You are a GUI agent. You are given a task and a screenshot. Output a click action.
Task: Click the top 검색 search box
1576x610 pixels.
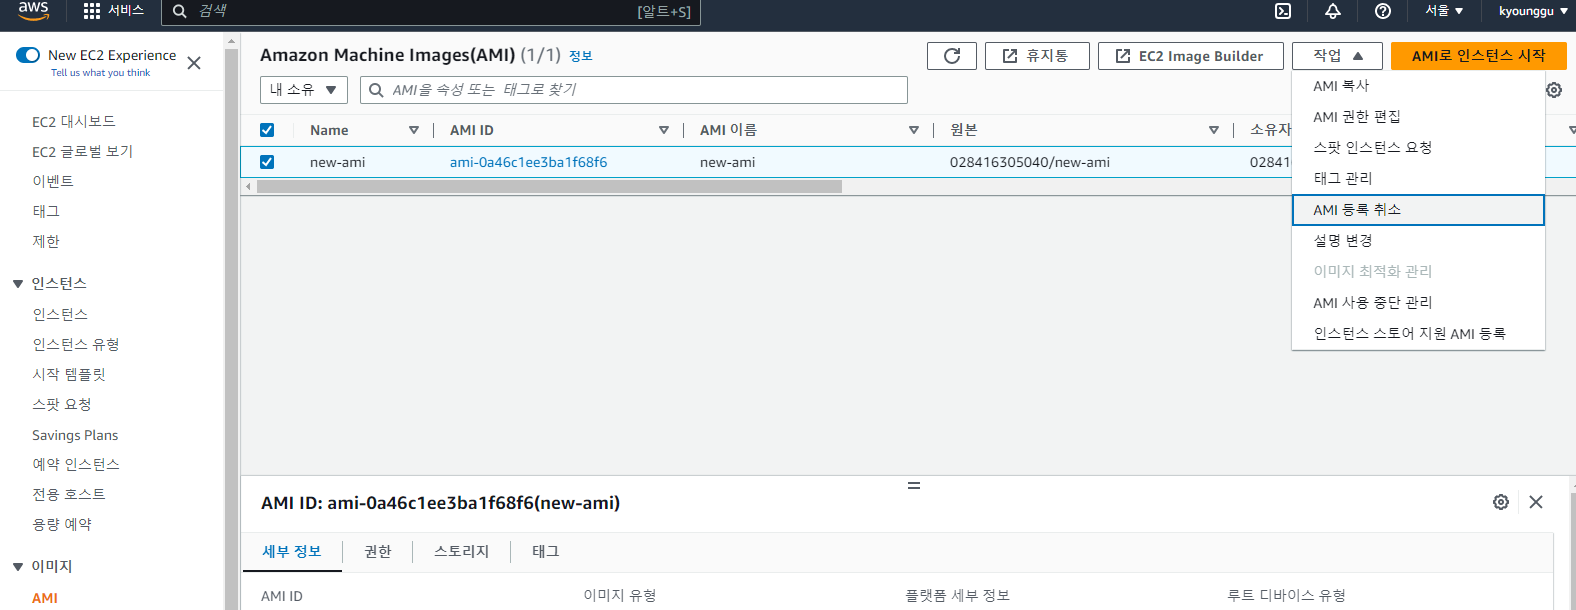tap(431, 11)
